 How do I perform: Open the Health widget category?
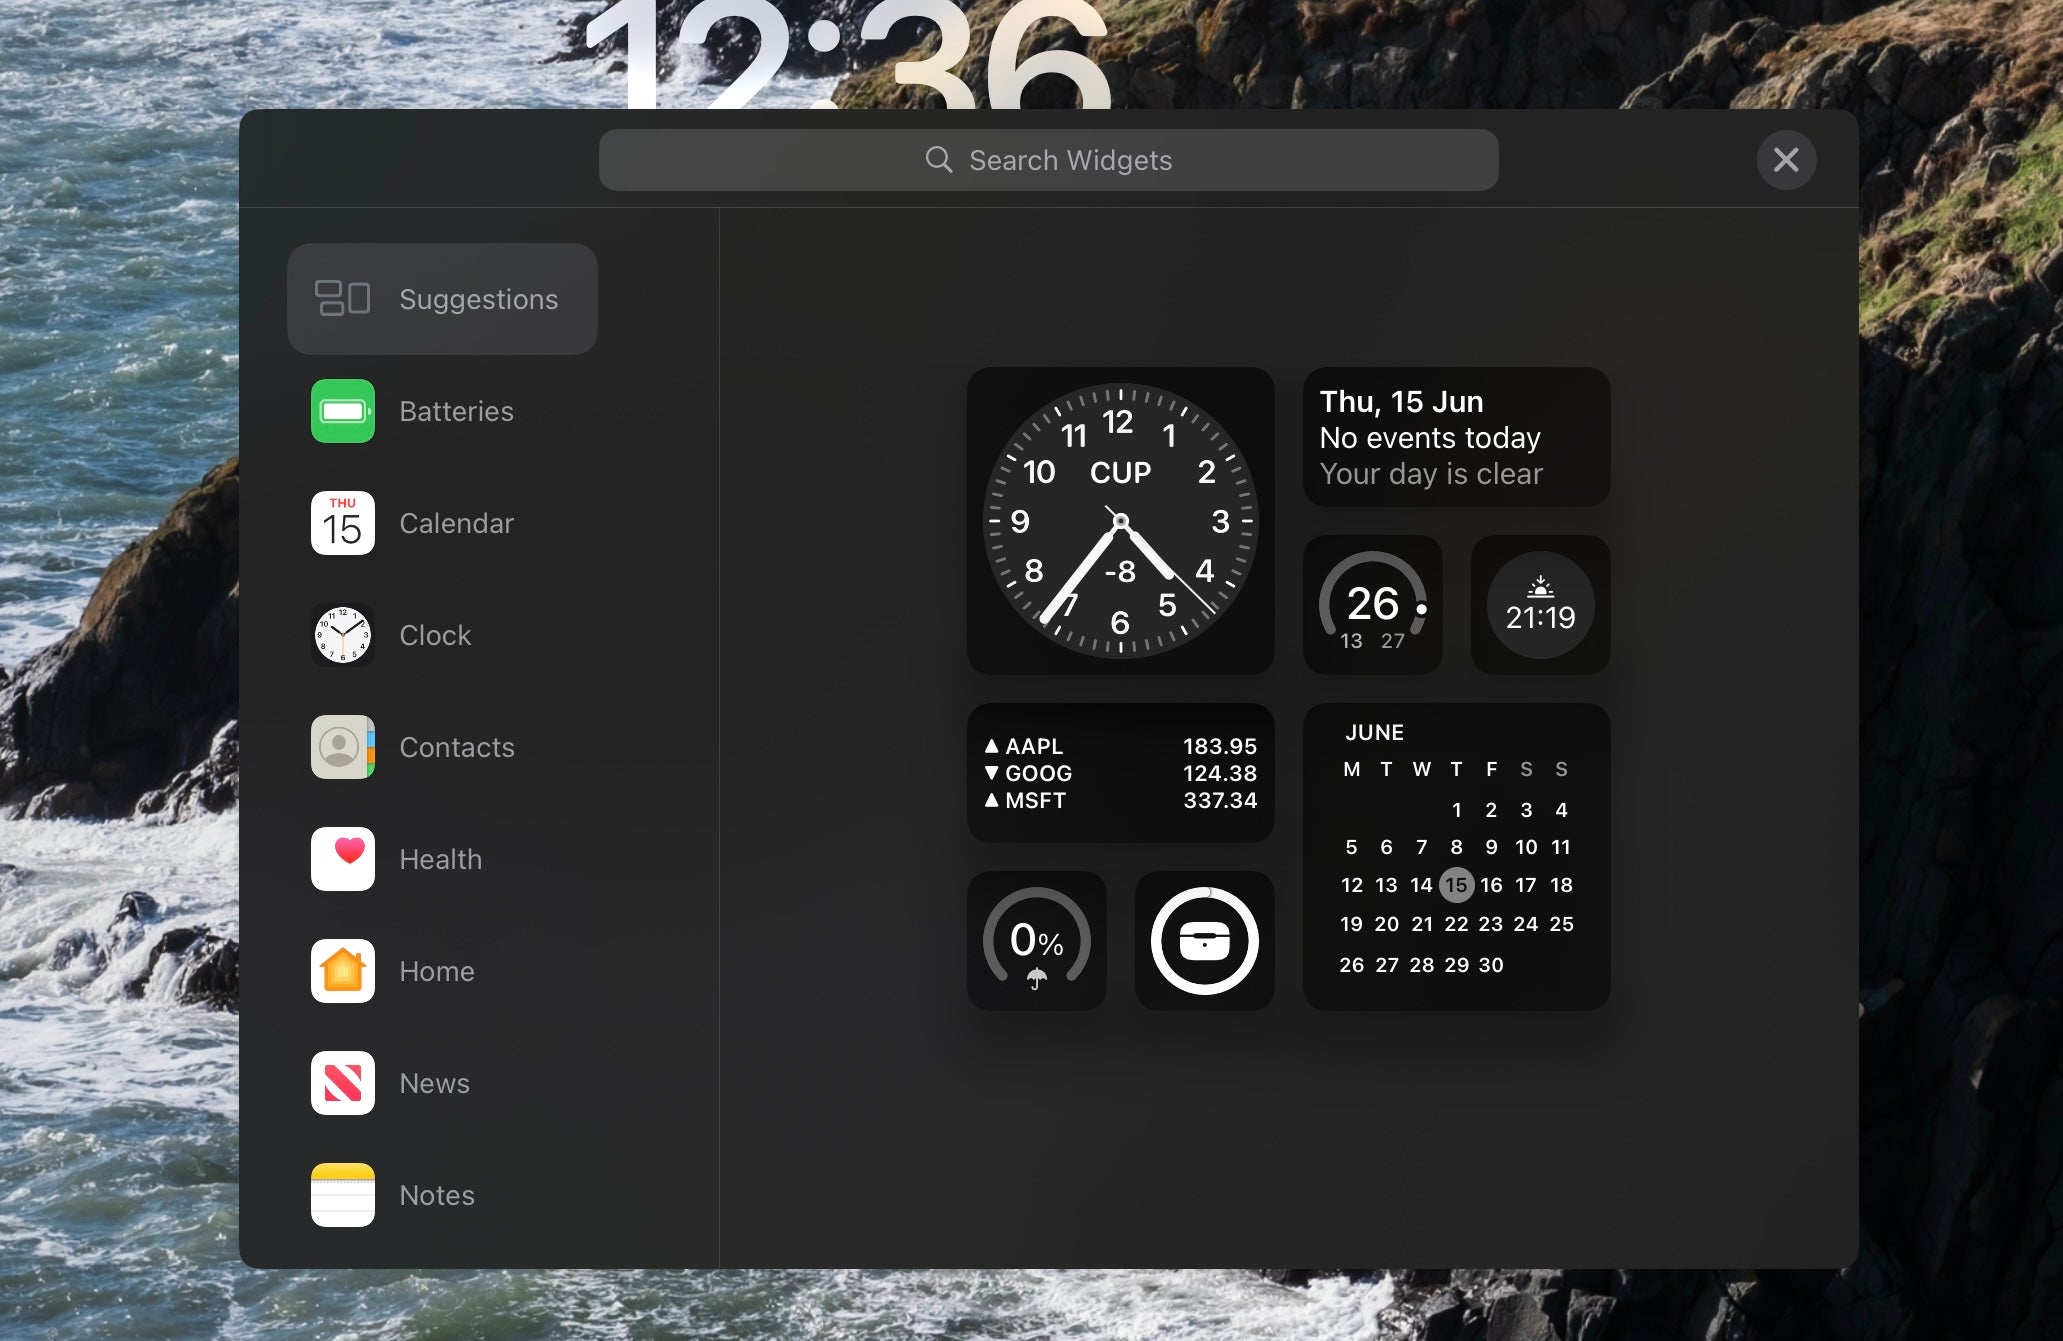[442, 859]
